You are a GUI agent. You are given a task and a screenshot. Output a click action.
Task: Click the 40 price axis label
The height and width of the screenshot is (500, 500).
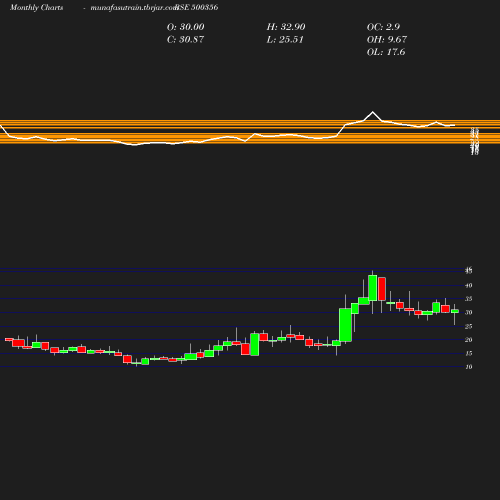pos(469,285)
